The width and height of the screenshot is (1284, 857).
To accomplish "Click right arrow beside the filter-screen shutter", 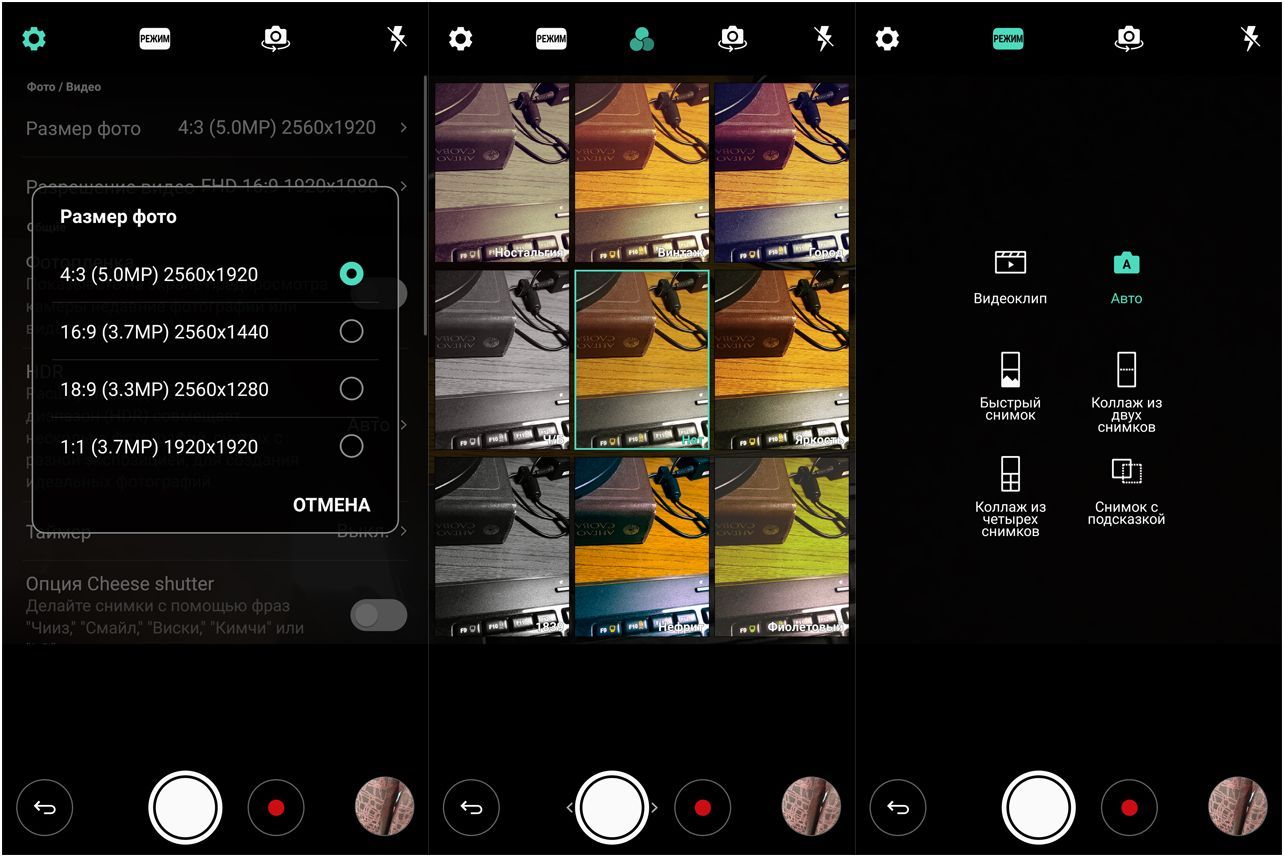I will [655, 807].
